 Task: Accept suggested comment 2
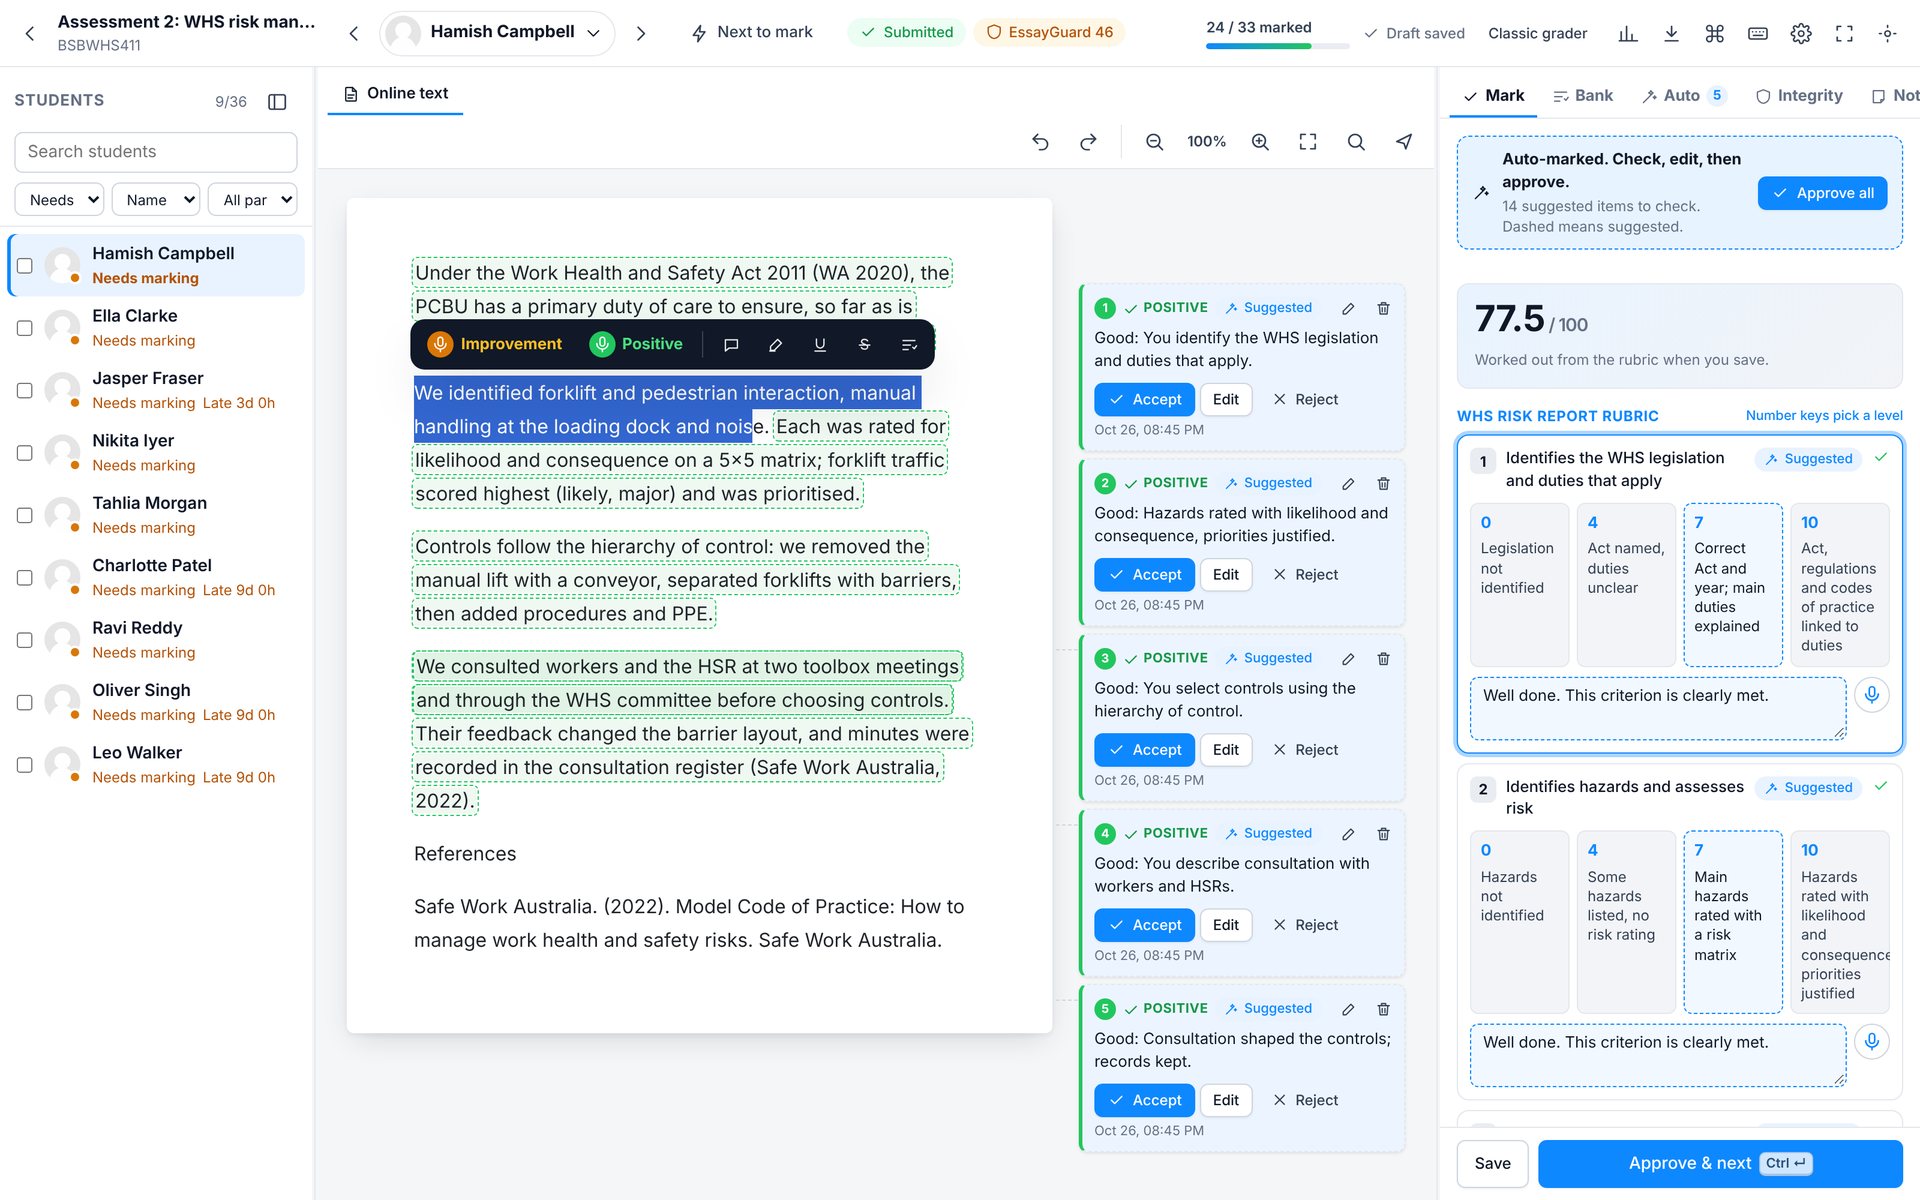(x=1144, y=575)
